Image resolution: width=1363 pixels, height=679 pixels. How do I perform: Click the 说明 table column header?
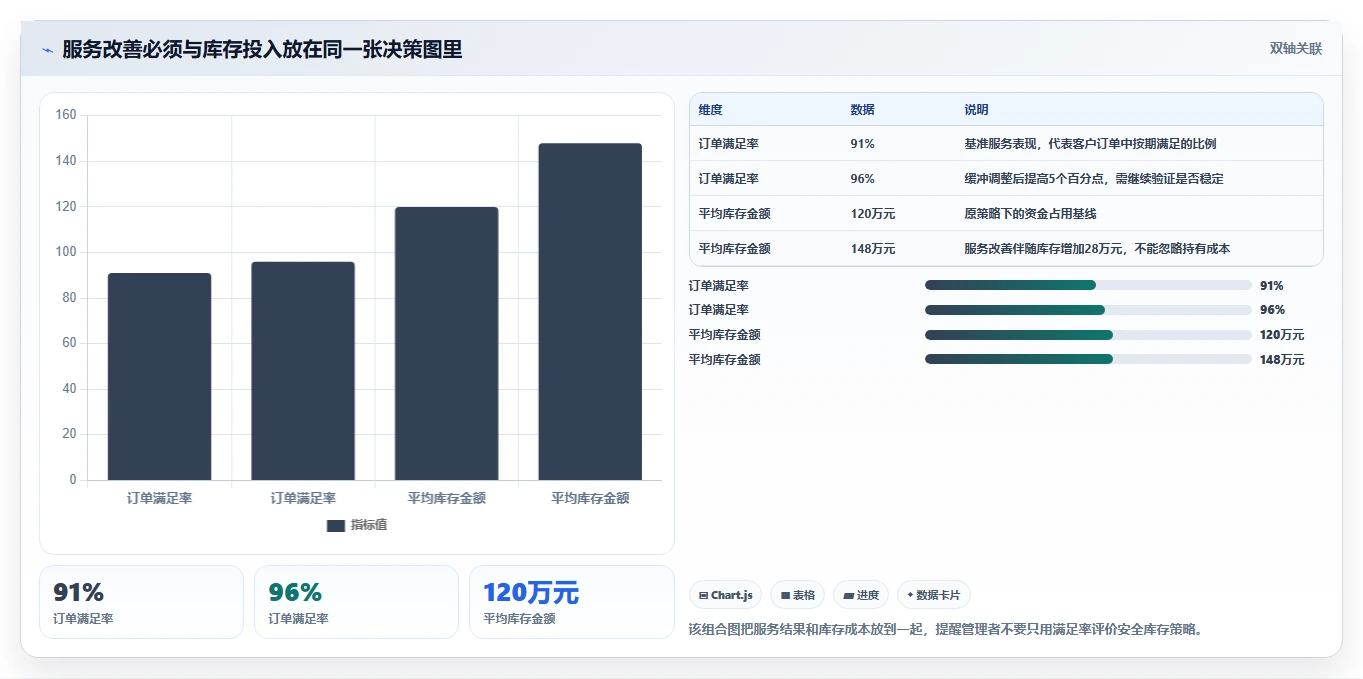click(x=976, y=110)
